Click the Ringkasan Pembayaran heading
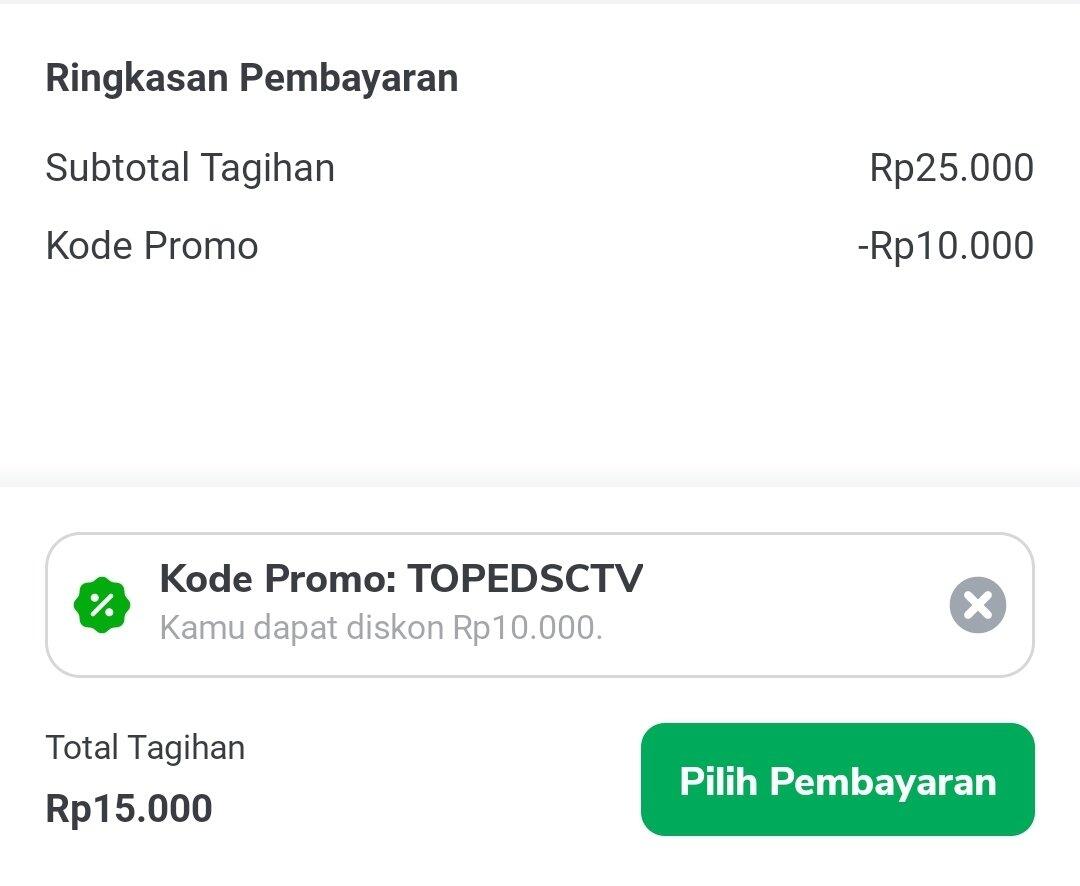1080x886 pixels. click(250, 77)
